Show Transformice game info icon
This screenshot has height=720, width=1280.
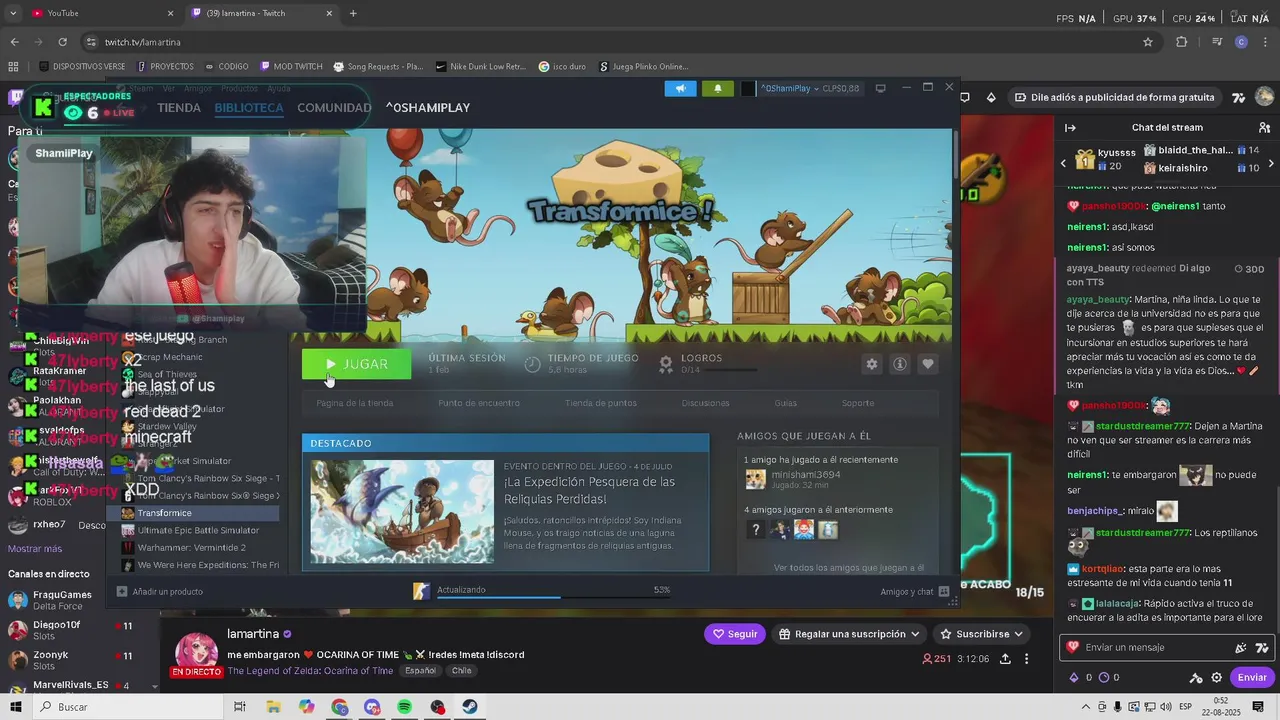900,364
